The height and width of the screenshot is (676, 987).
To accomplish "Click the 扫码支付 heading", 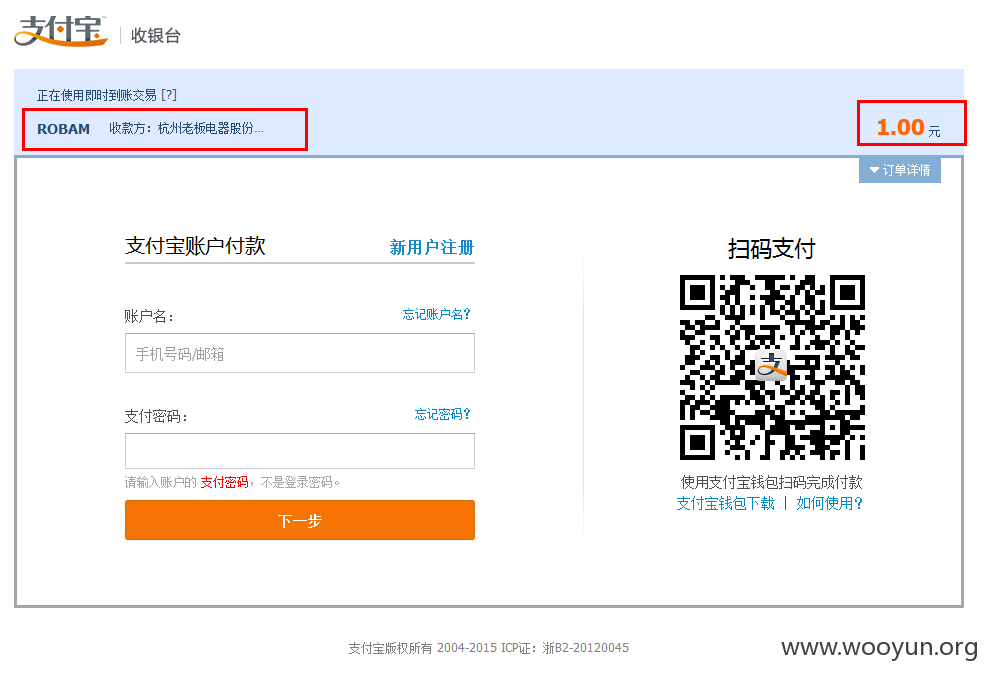I will pos(772,249).
